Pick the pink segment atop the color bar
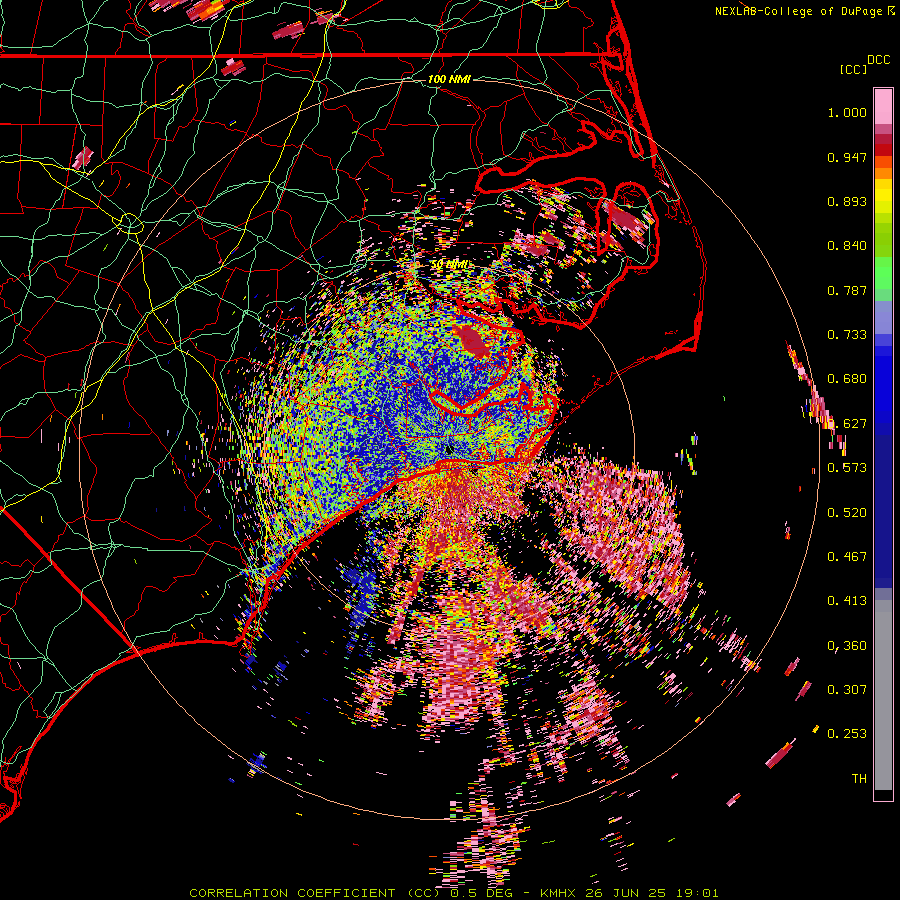900x900 pixels. pos(883,107)
